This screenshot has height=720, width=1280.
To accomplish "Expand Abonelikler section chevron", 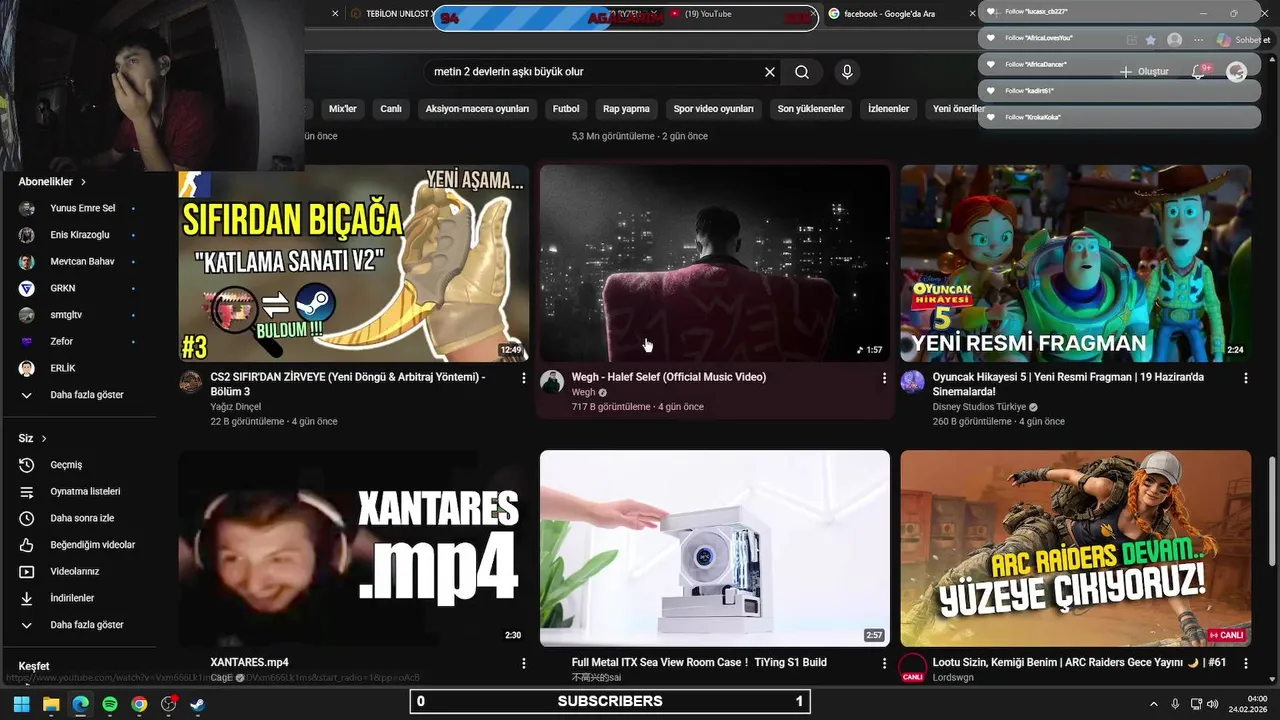I will [83, 182].
